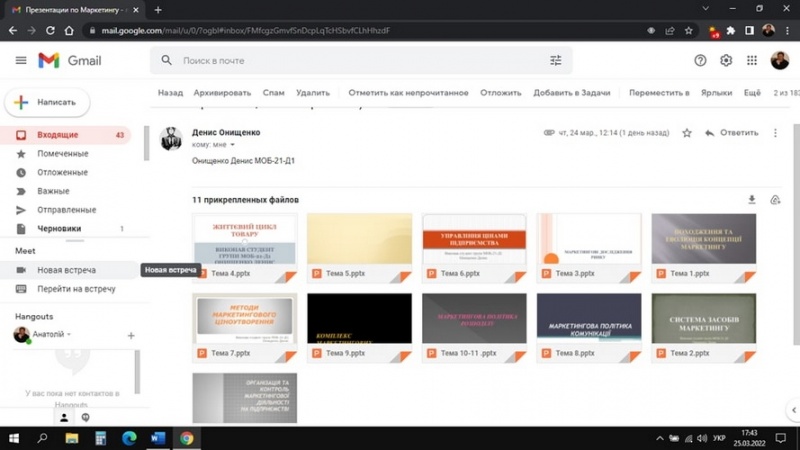This screenshot has height=450, width=800.
Task: Expand recipient details arrow next to 'кому: мне'
Action: tap(232, 145)
